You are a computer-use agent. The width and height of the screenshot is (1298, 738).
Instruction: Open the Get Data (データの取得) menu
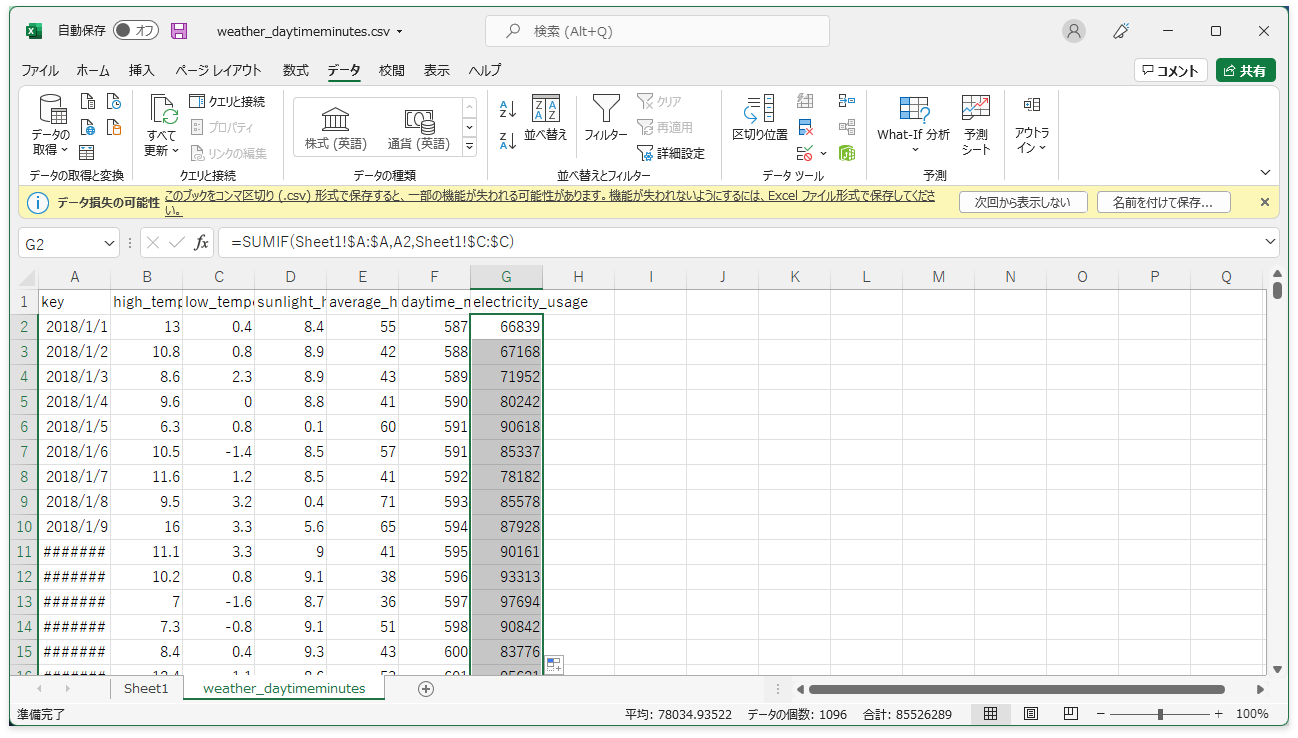[50, 125]
